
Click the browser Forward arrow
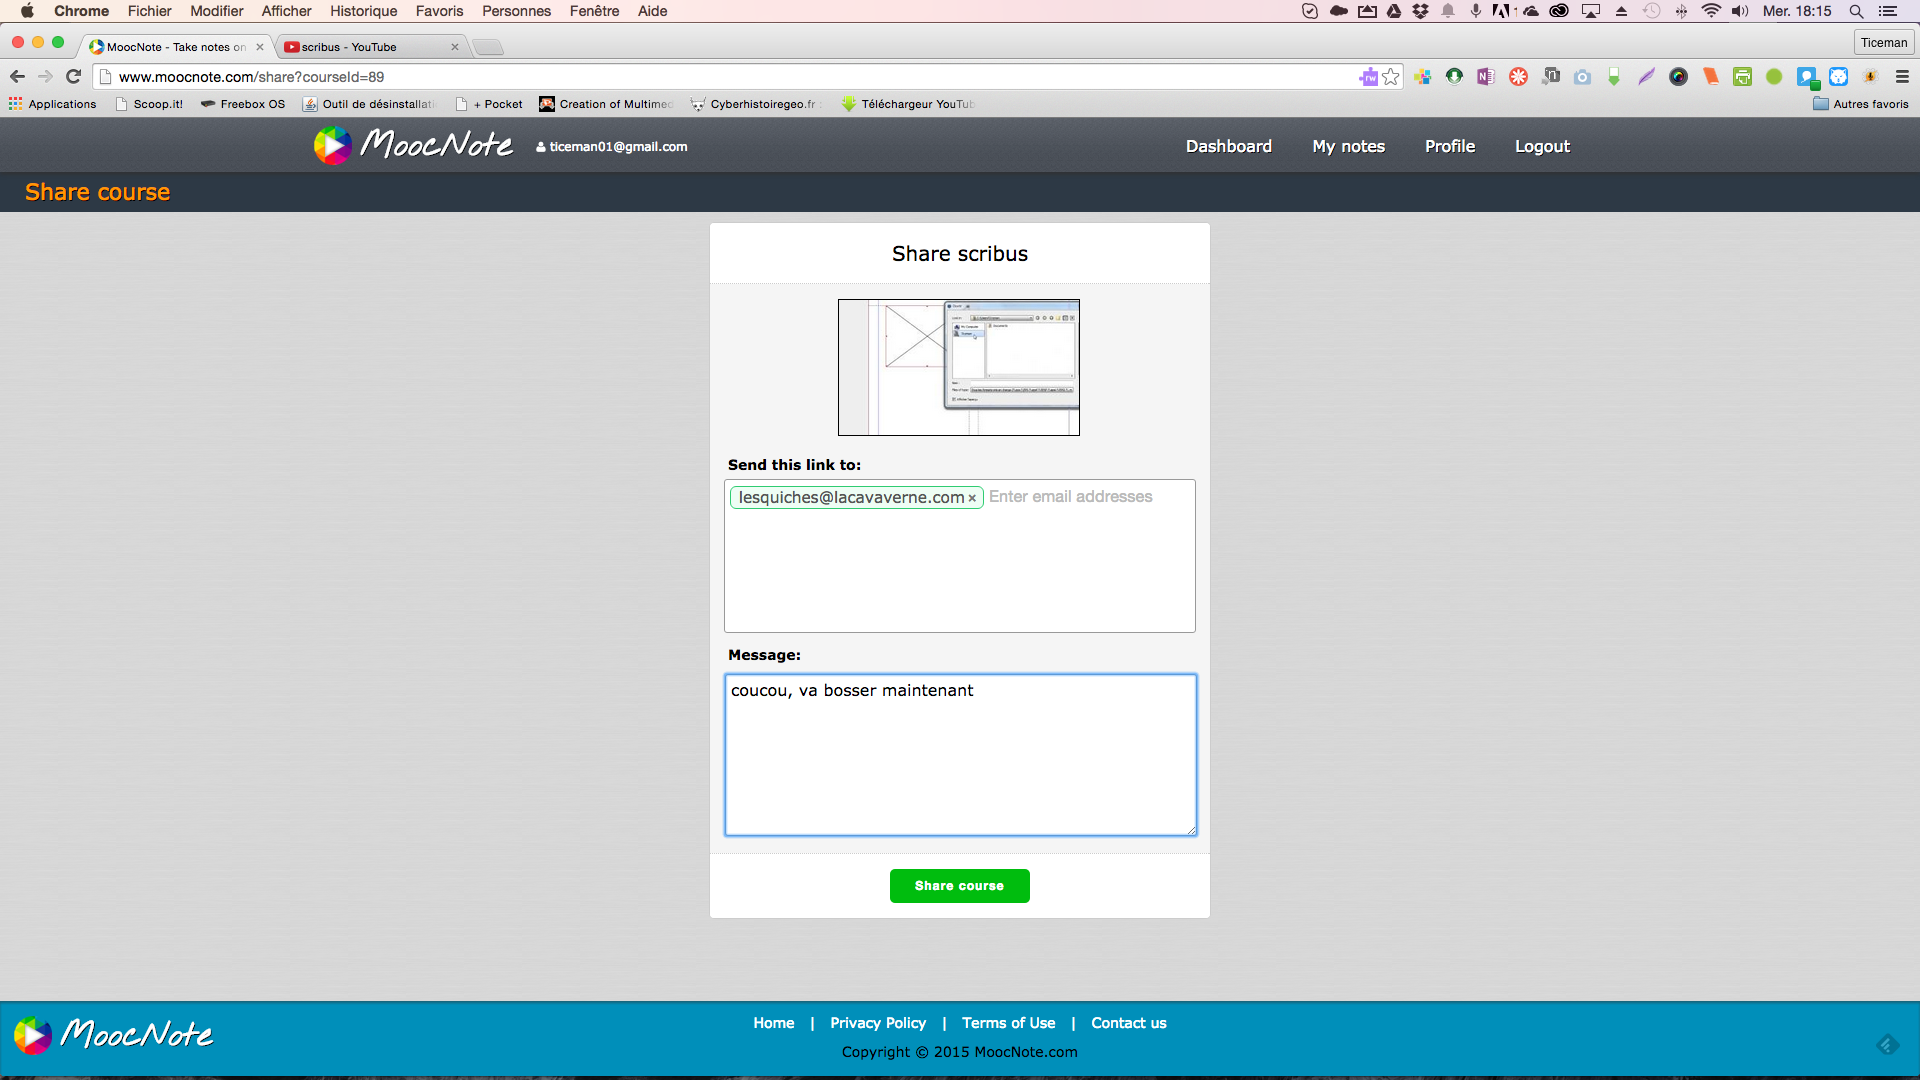pos(45,77)
